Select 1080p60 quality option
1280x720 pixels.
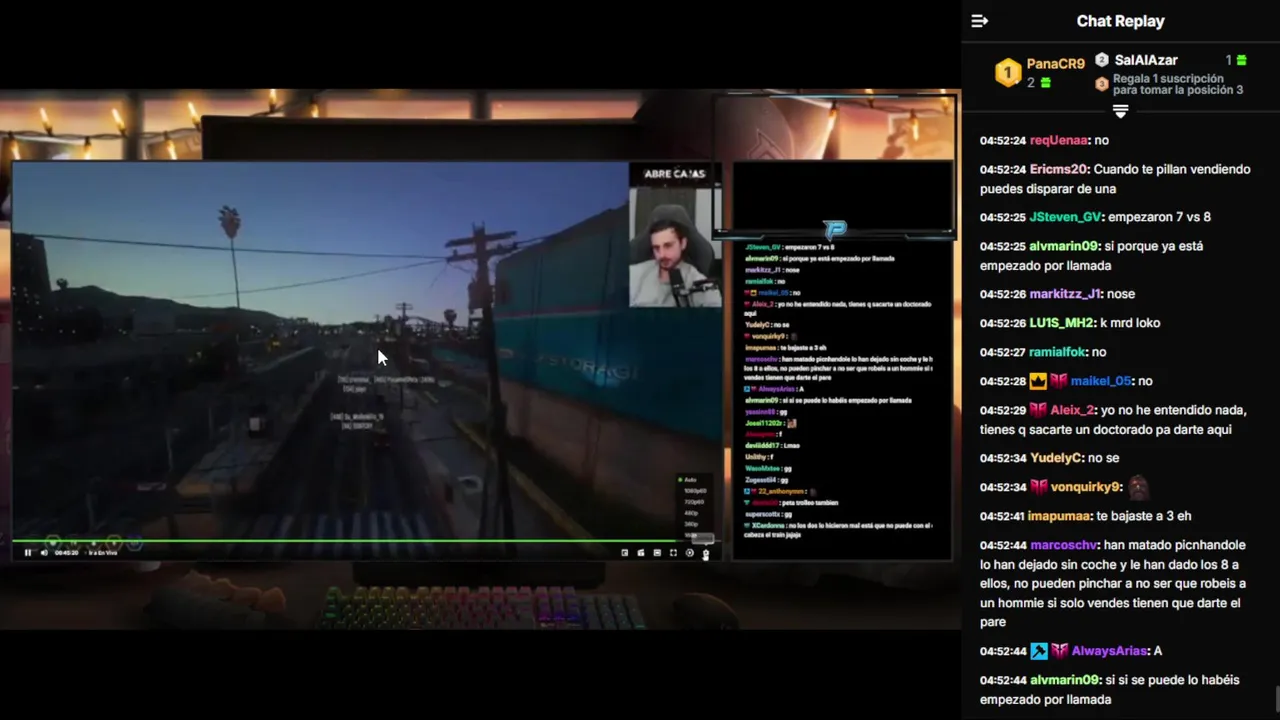(x=695, y=491)
